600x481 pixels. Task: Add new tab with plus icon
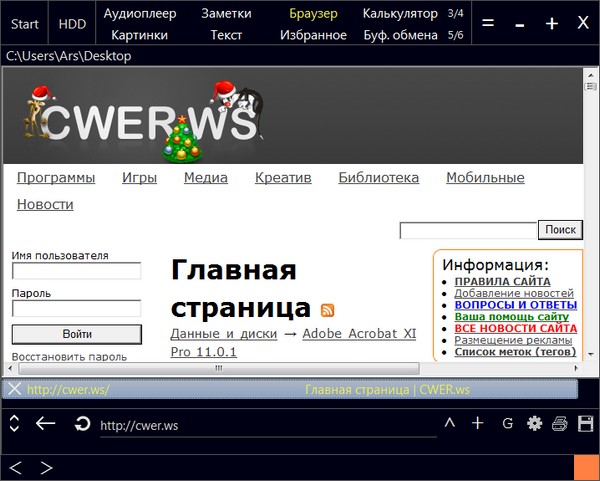pos(478,423)
